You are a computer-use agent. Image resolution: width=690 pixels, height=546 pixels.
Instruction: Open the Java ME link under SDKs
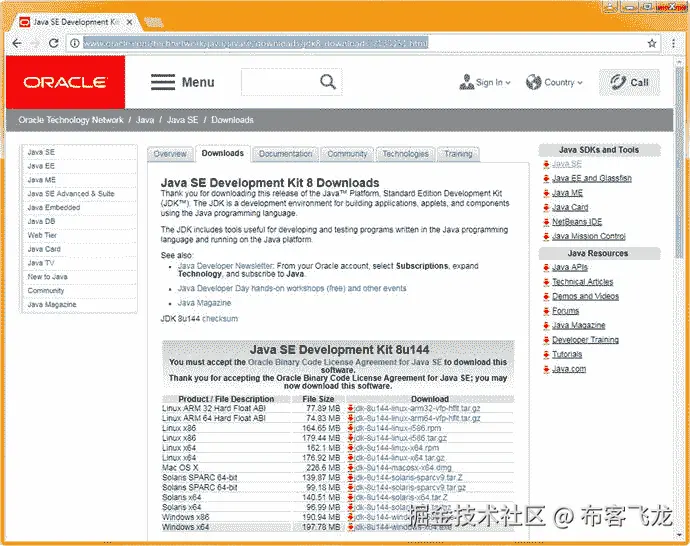[567, 193]
